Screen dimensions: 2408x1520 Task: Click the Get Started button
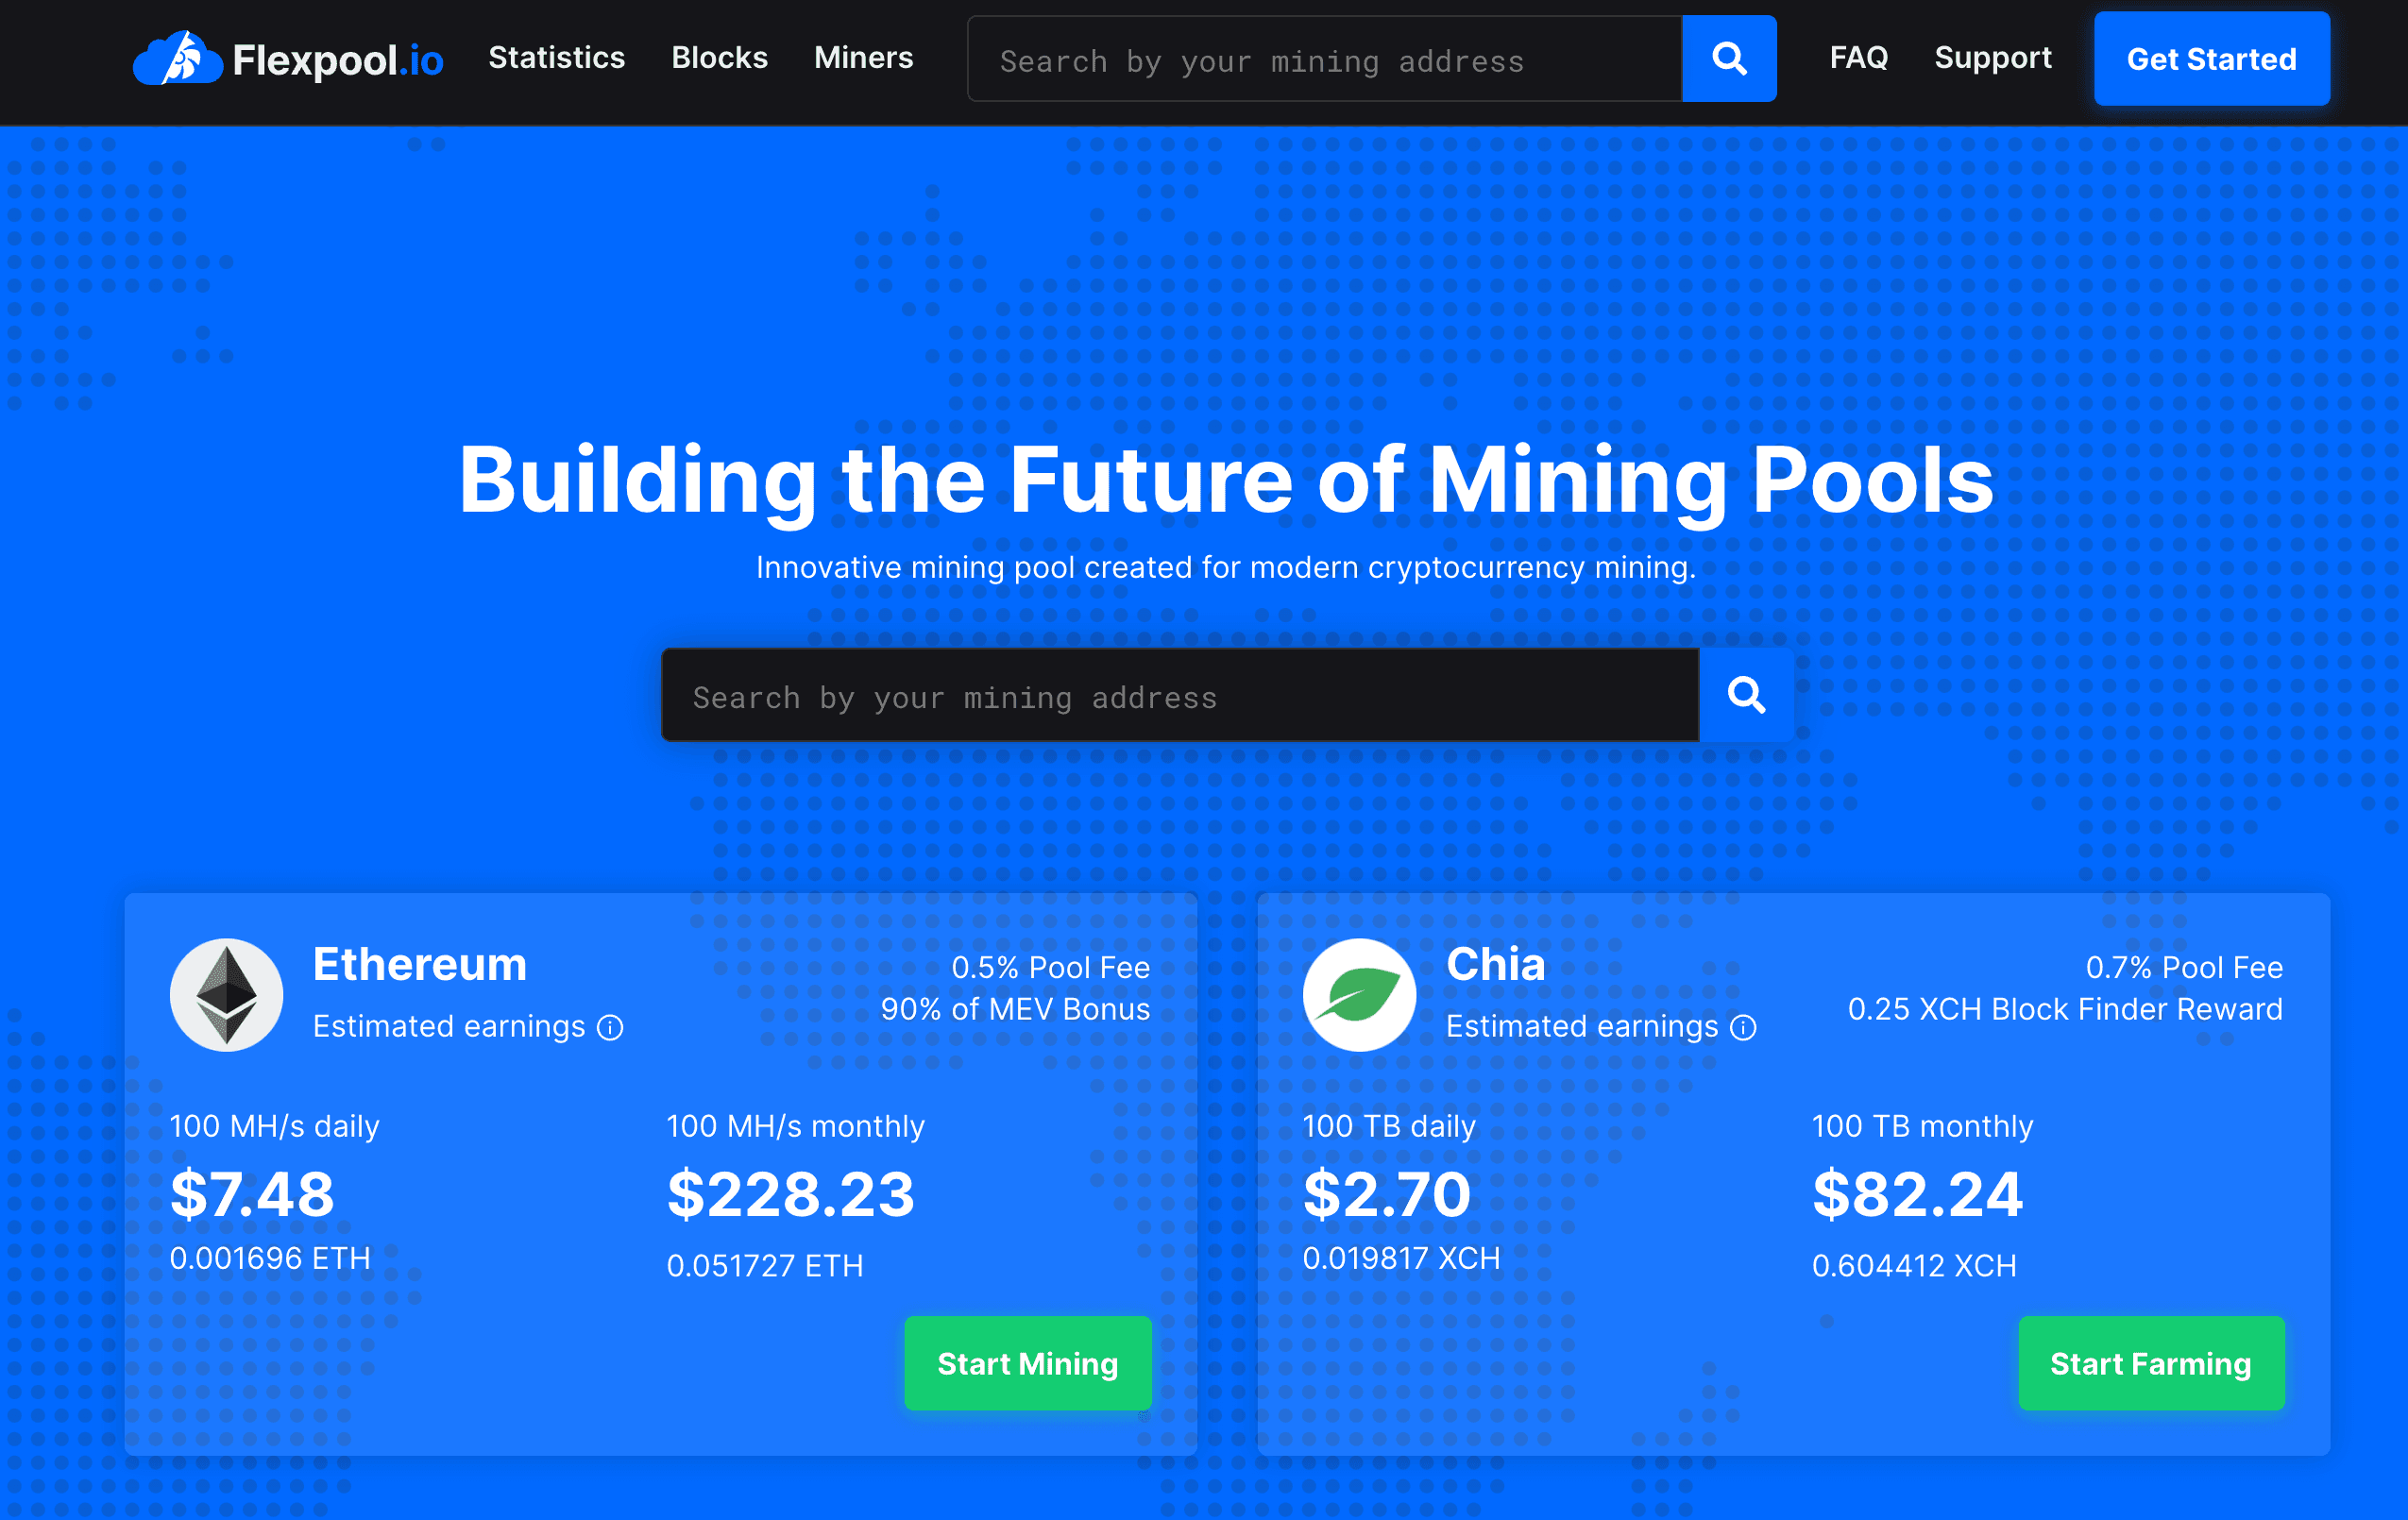(2212, 59)
